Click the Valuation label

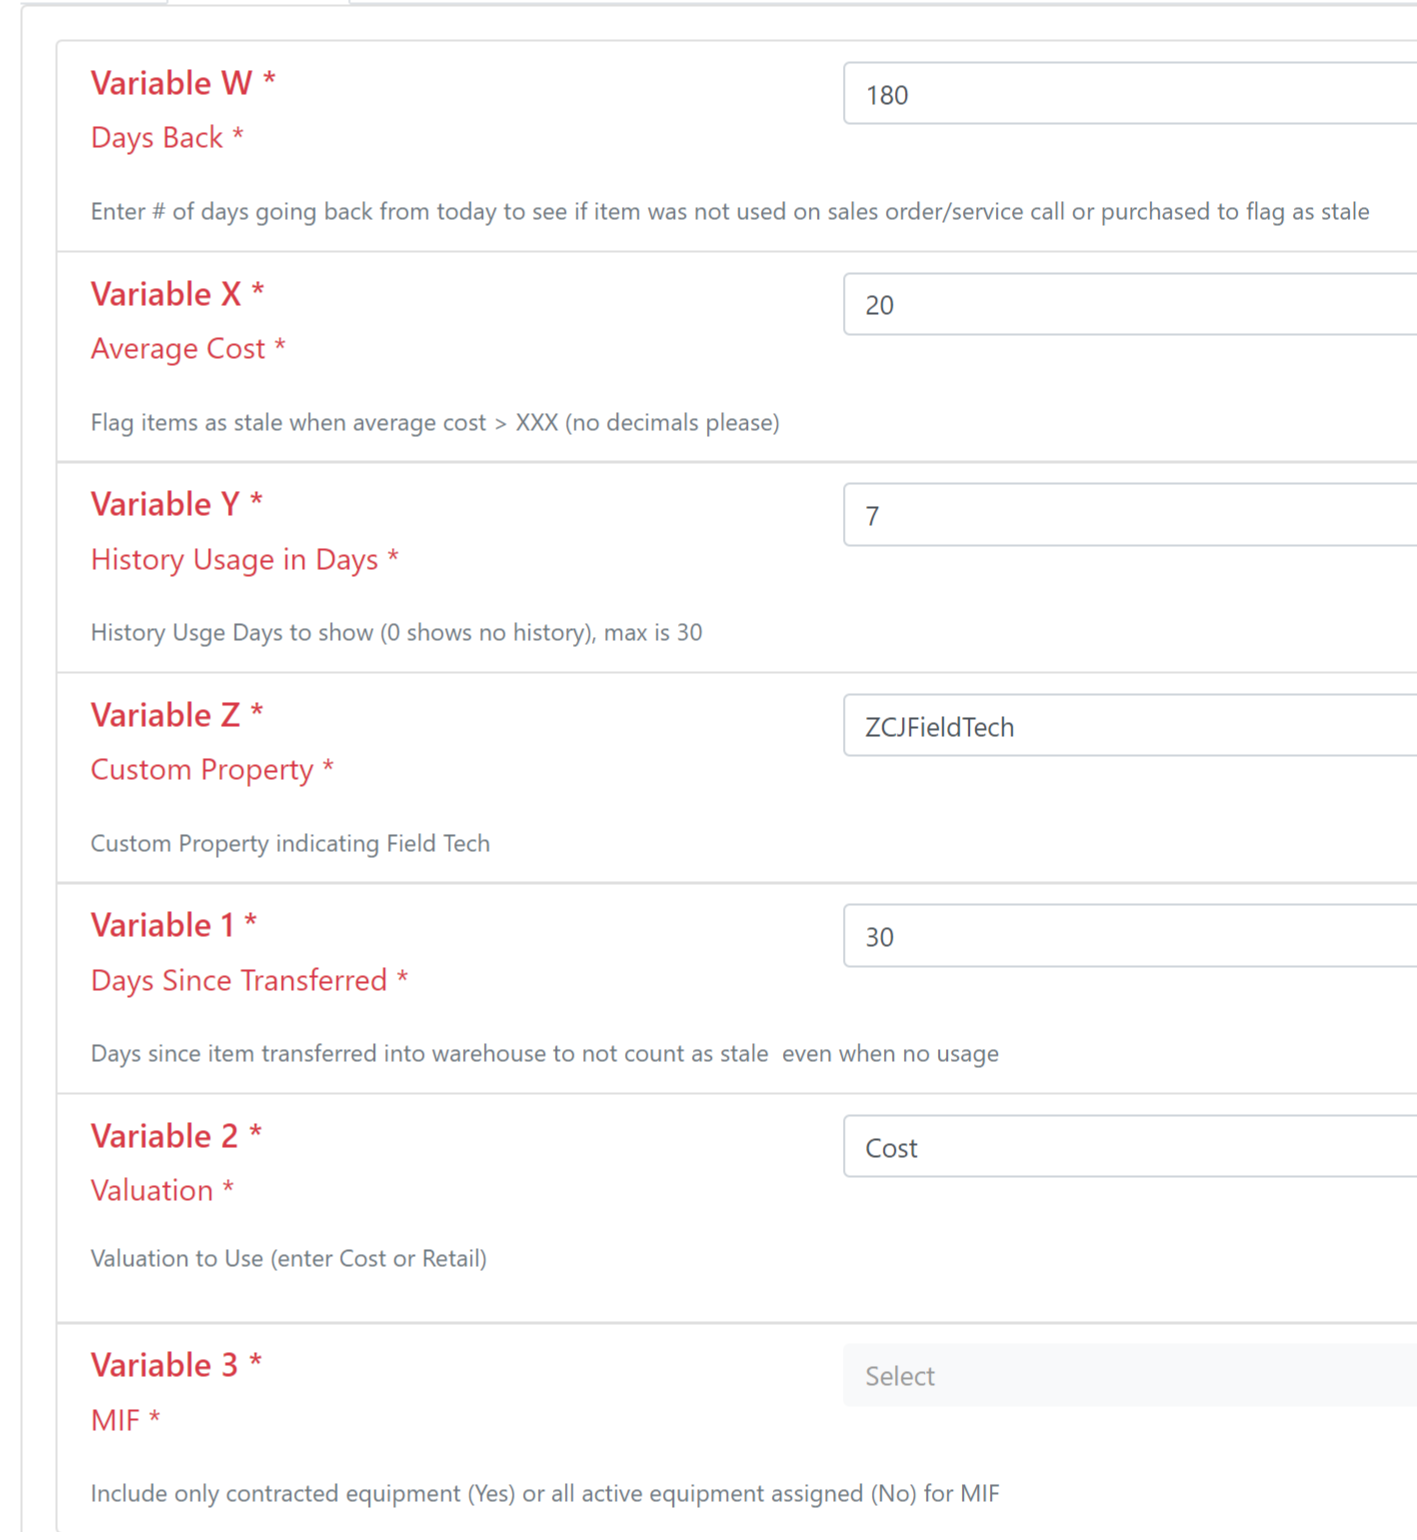[162, 1191]
